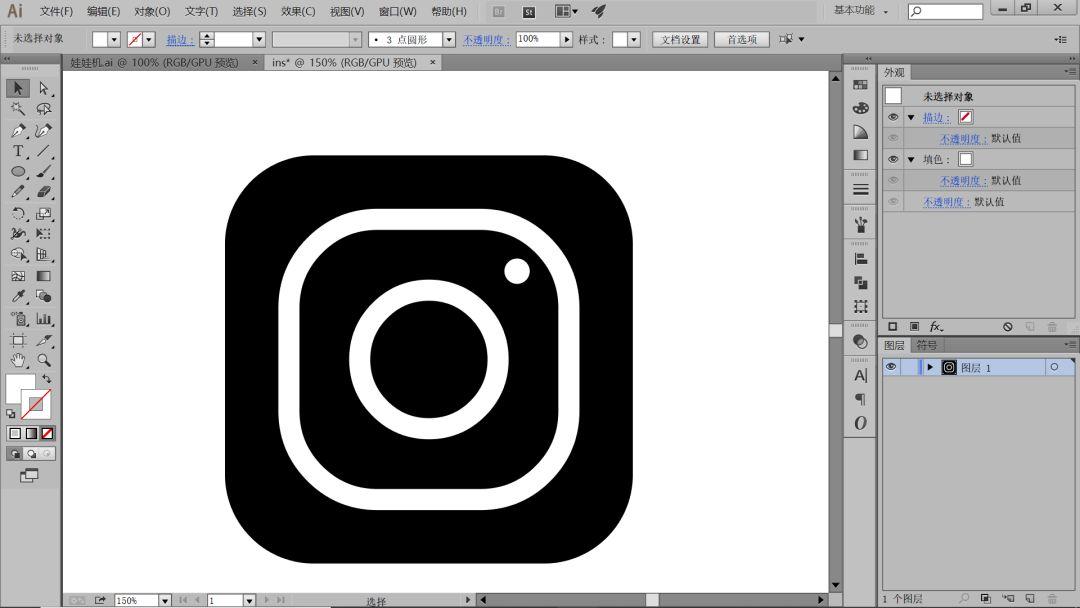Click the 不透明度 link in control bar
The width and height of the screenshot is (1080, 608).
coord(486,39)
